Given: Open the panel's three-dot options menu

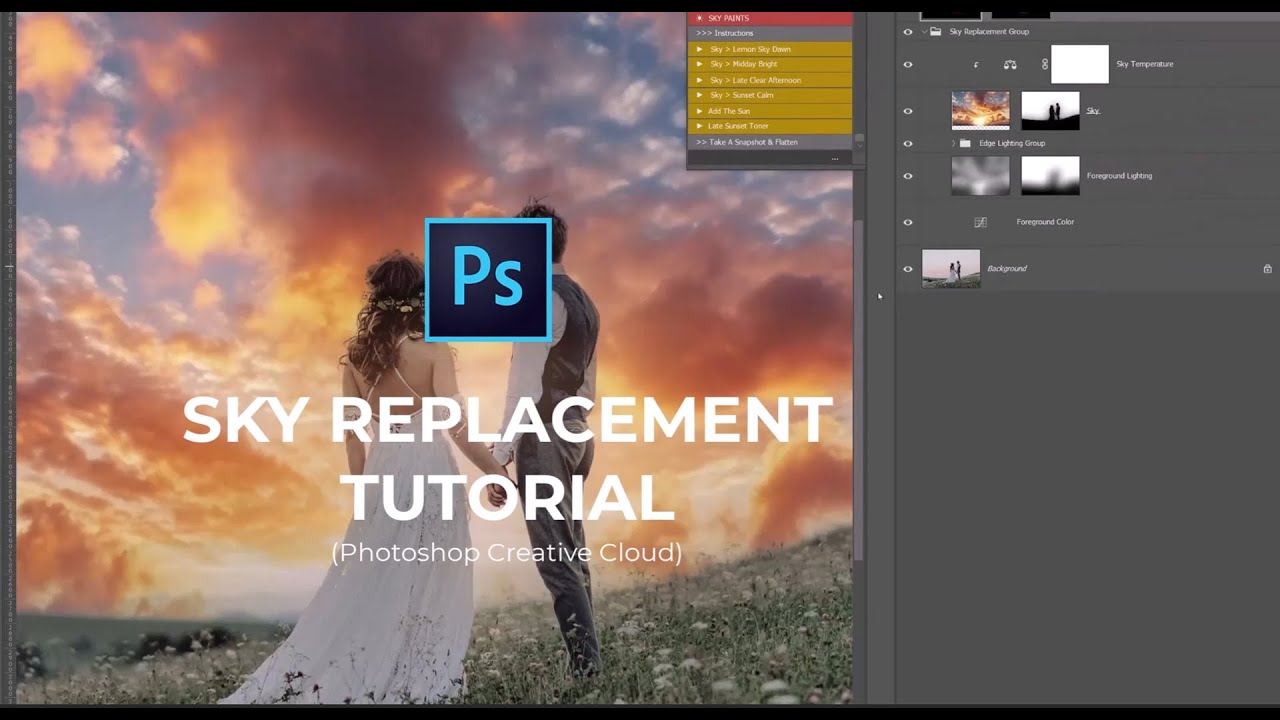Looking at the screenshot, I should point(835,159).
